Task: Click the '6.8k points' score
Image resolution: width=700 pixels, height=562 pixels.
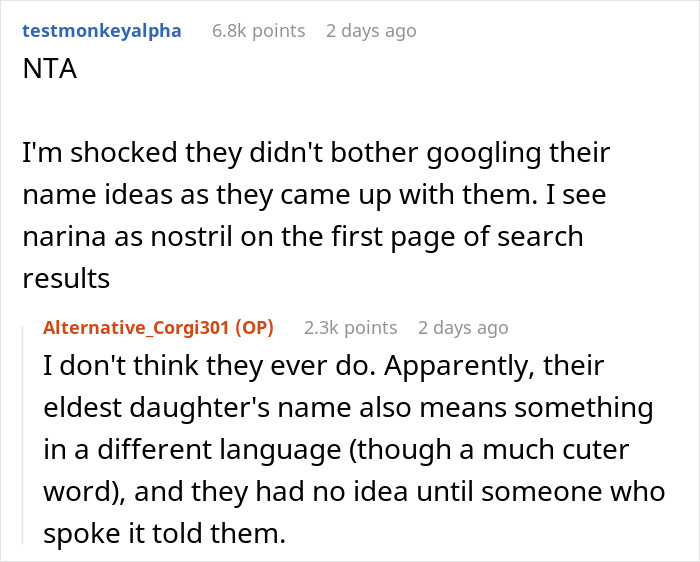Action: click(x=258, y=31)
